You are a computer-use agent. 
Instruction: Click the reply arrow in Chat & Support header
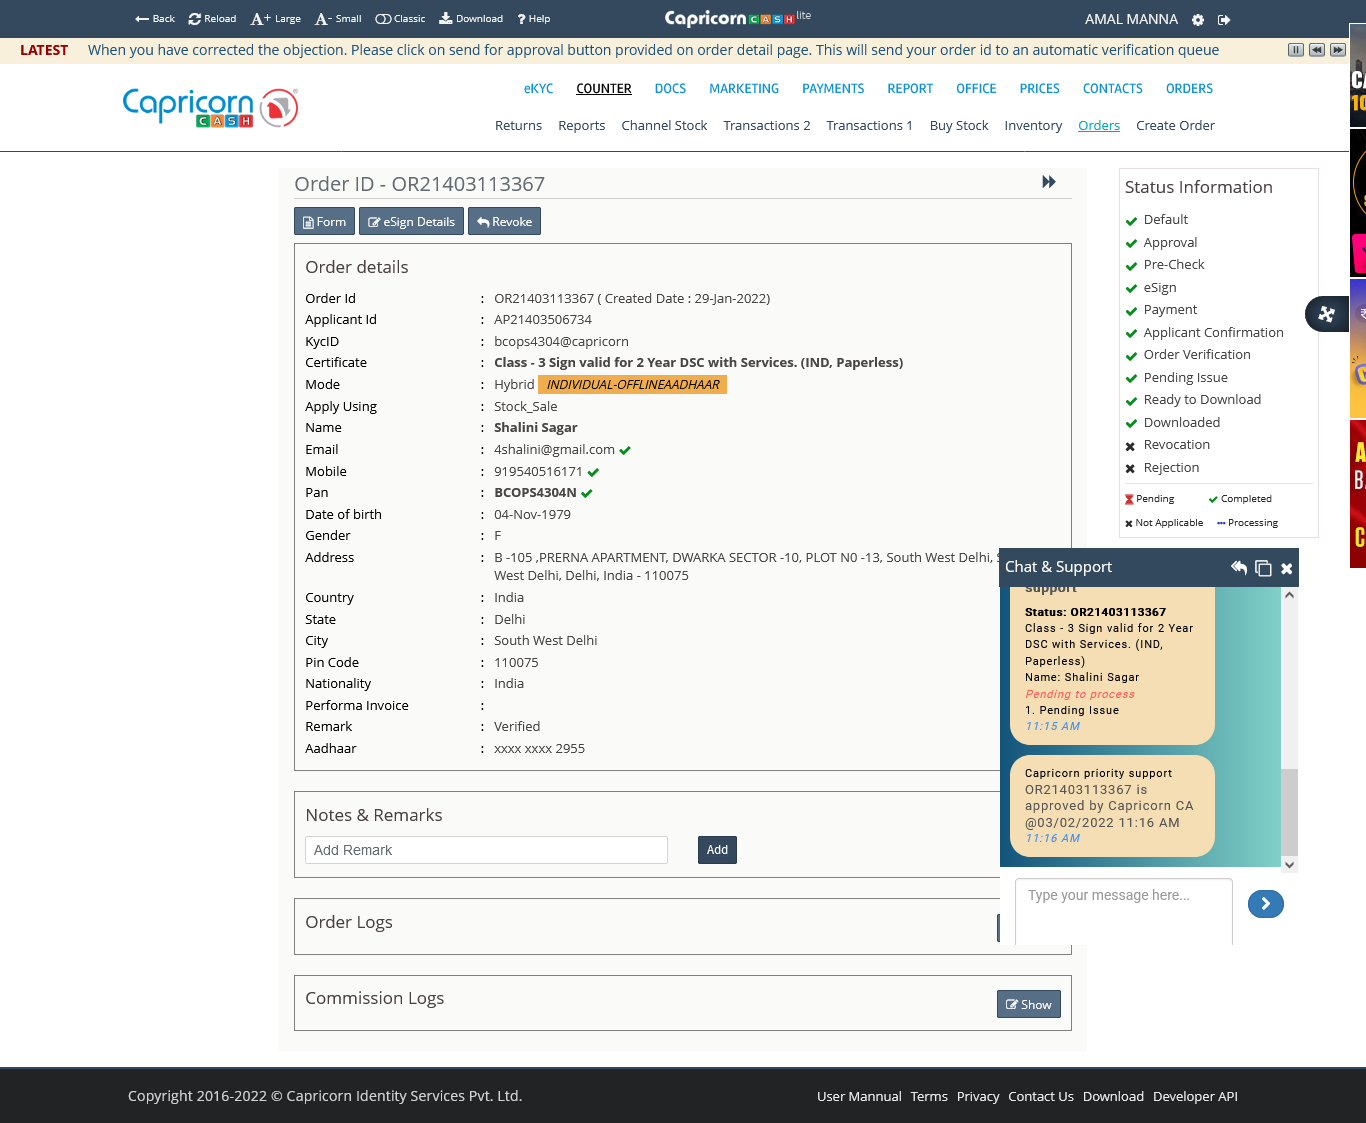1239,568
